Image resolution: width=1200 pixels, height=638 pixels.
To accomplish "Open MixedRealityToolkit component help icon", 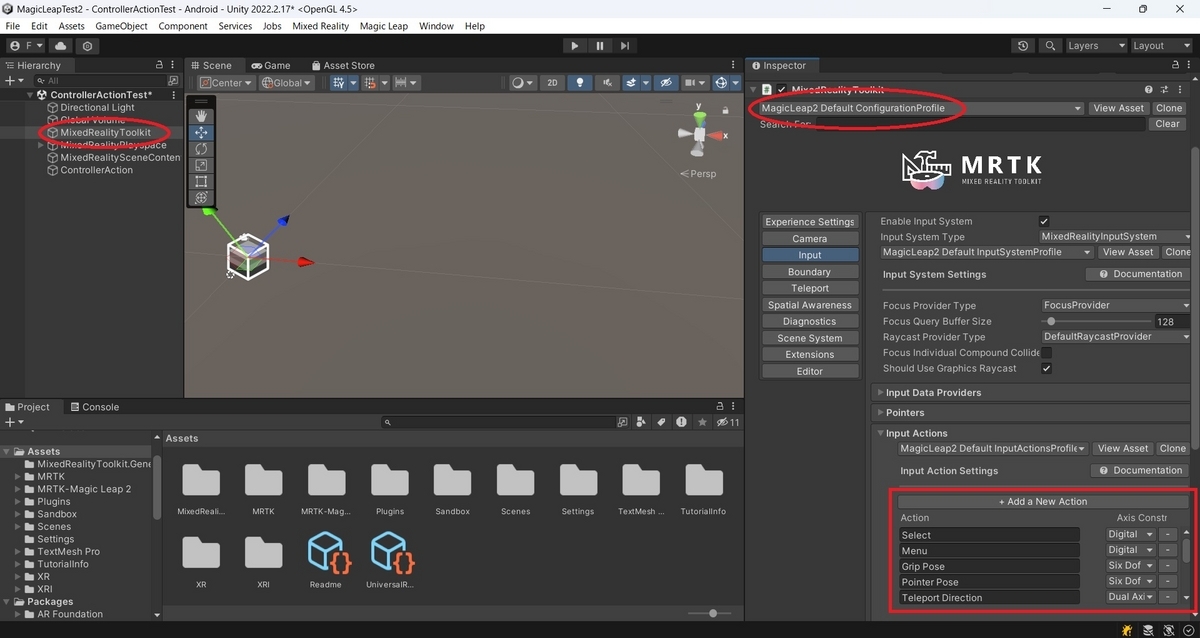I will click(1149, 90).
